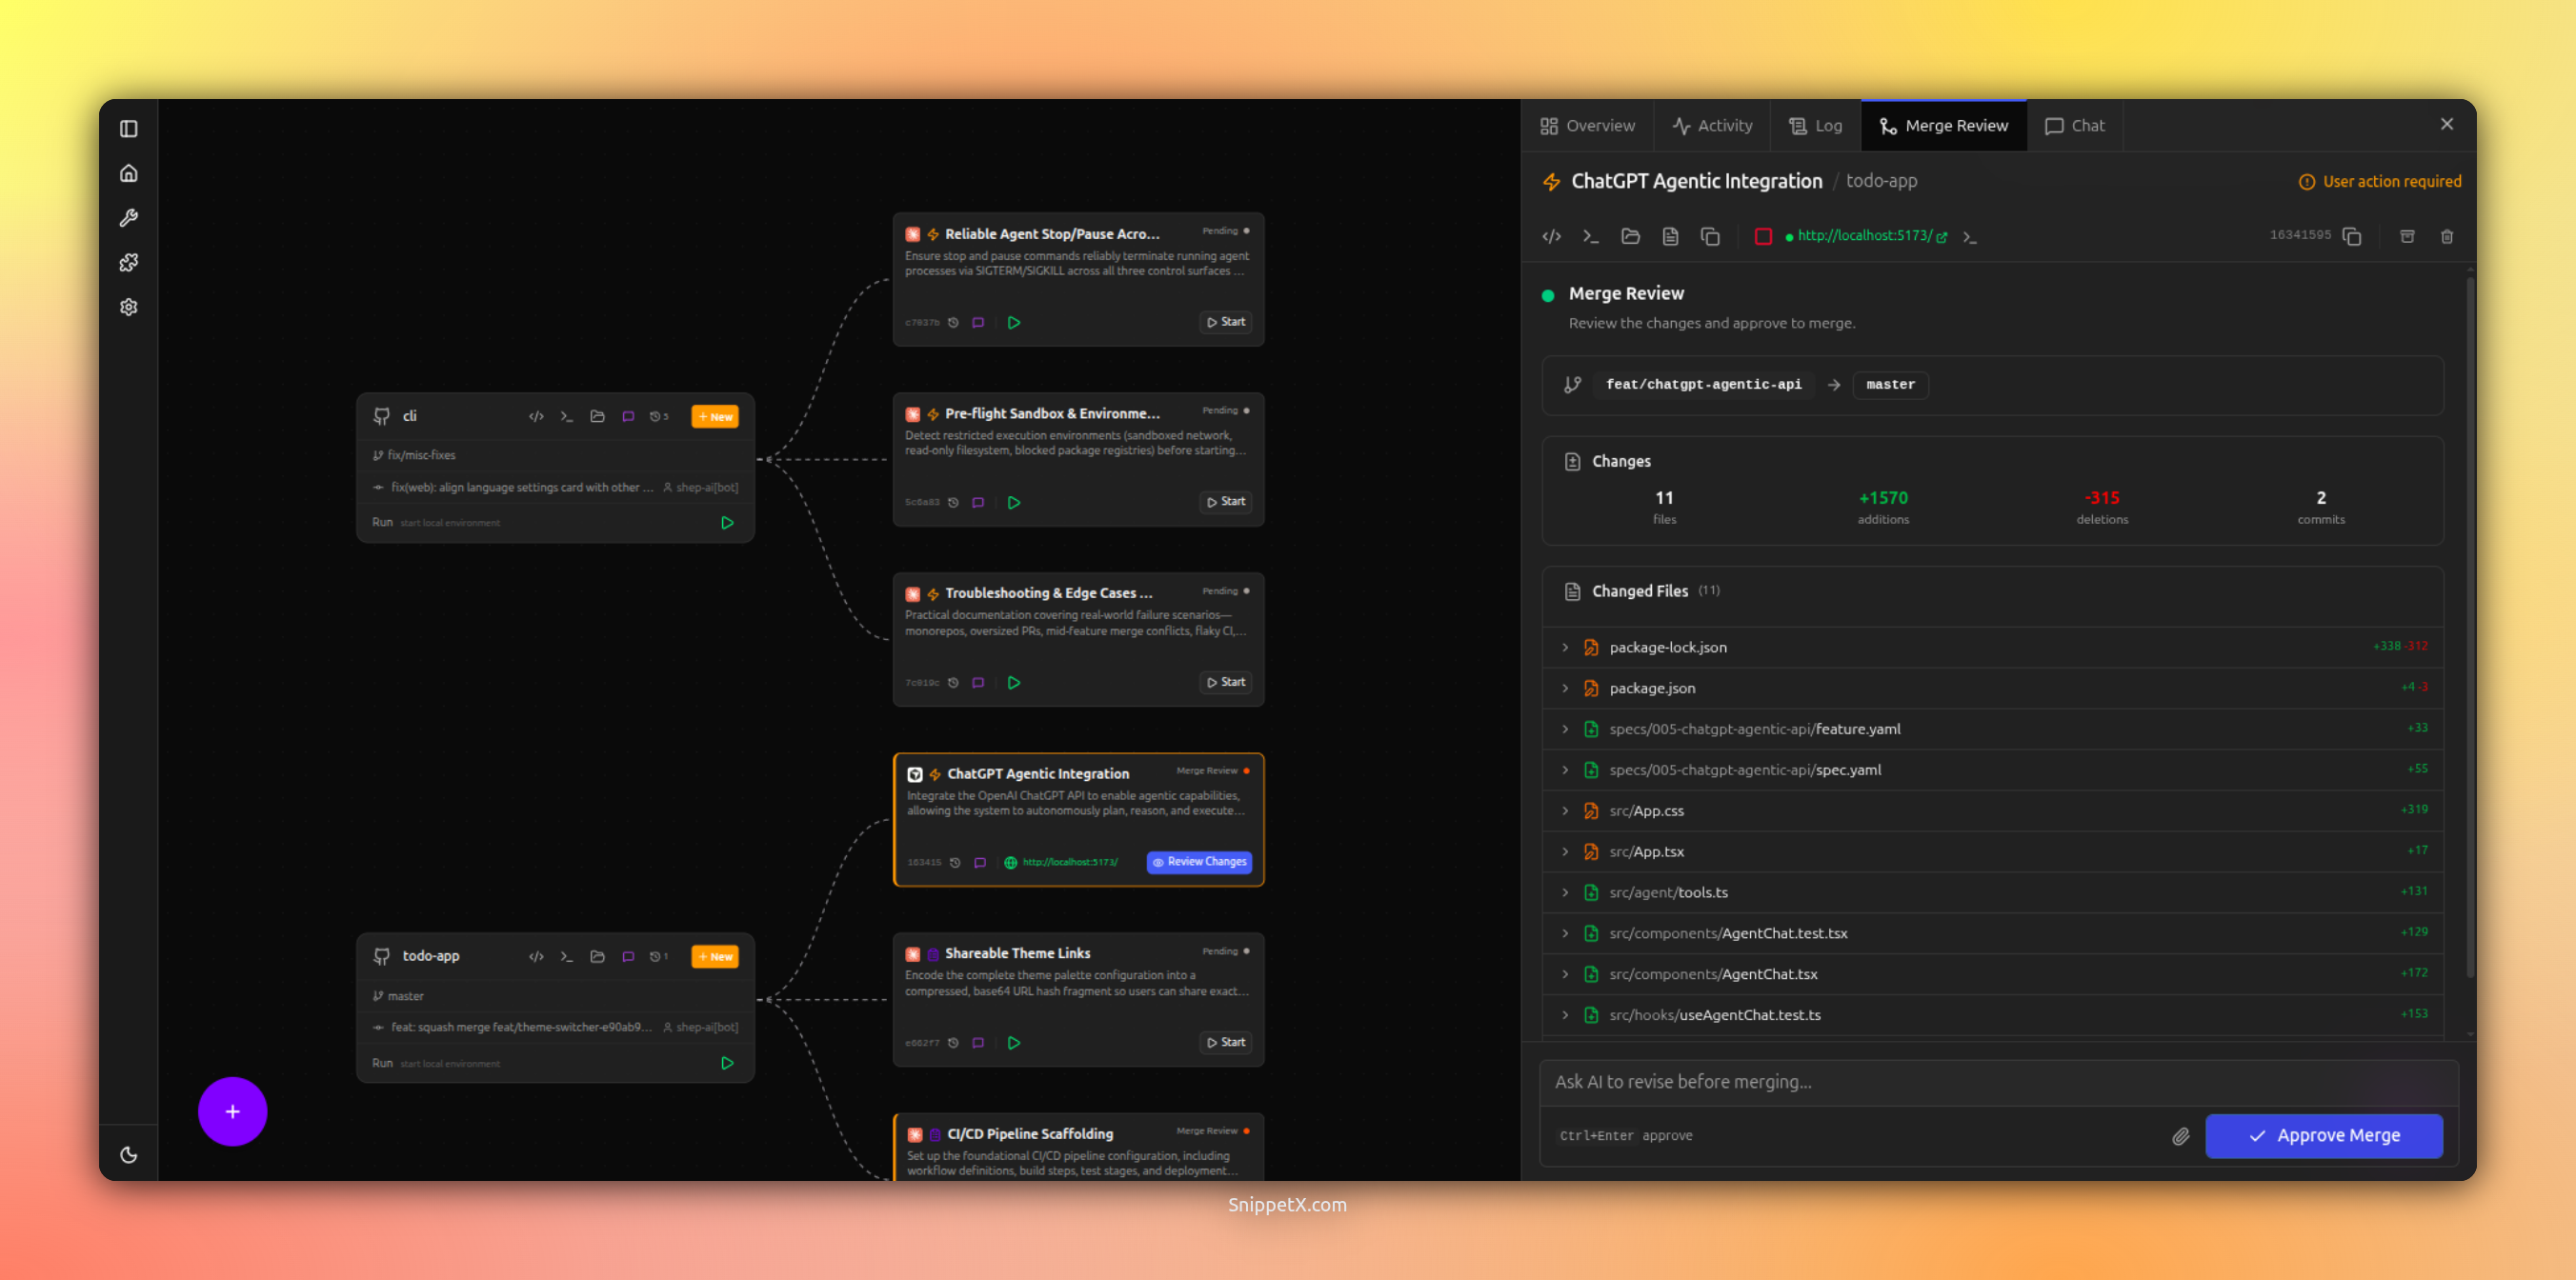Toggle the sidebar panel icon
Screen dimensions: 2576x1280
tap(129, 128)
